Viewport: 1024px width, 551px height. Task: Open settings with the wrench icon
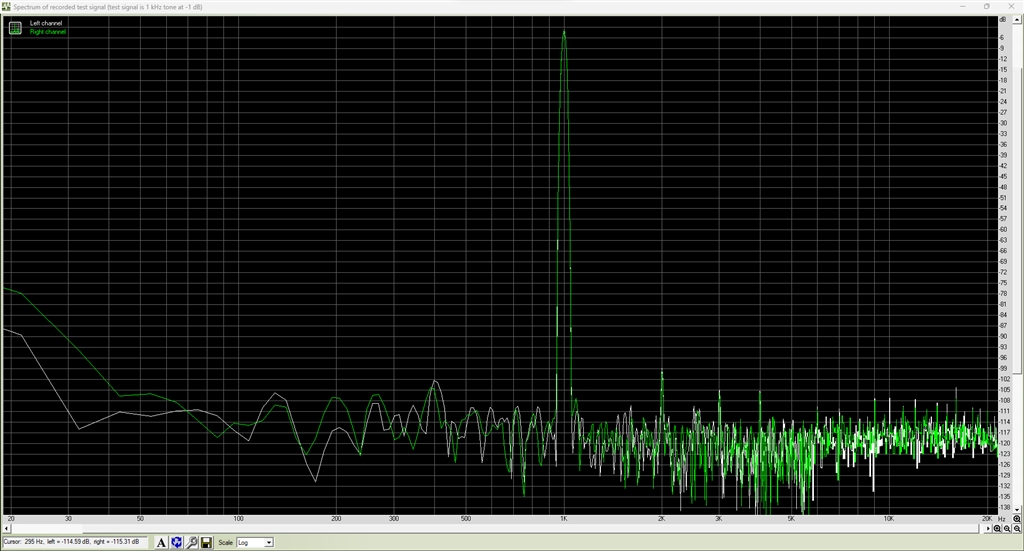pos(191,543)
